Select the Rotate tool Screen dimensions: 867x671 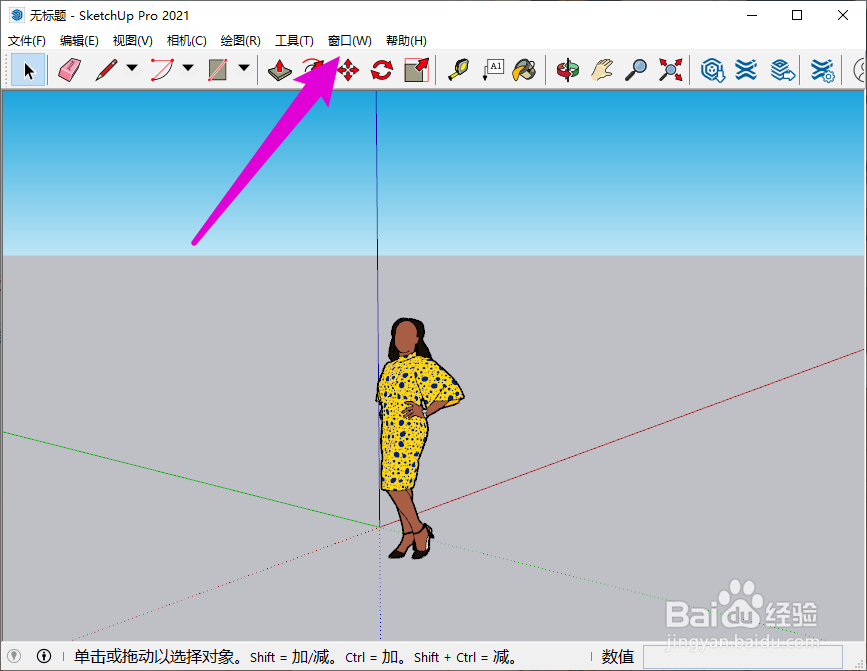click(381, 70)
